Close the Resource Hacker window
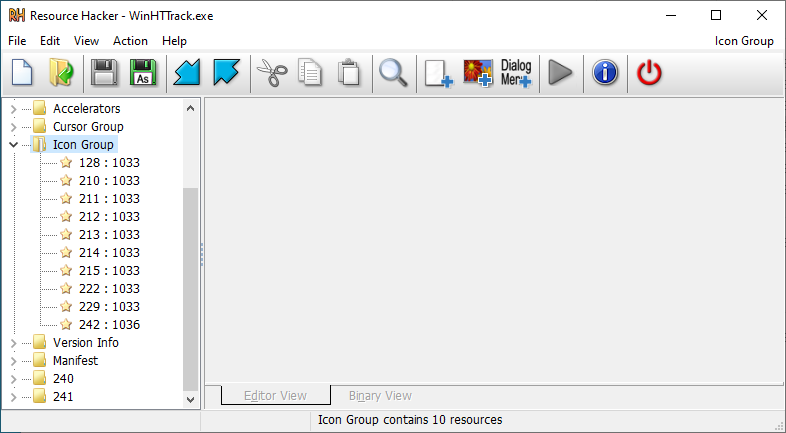Viewport: 786px width, 433px height. 761,16
